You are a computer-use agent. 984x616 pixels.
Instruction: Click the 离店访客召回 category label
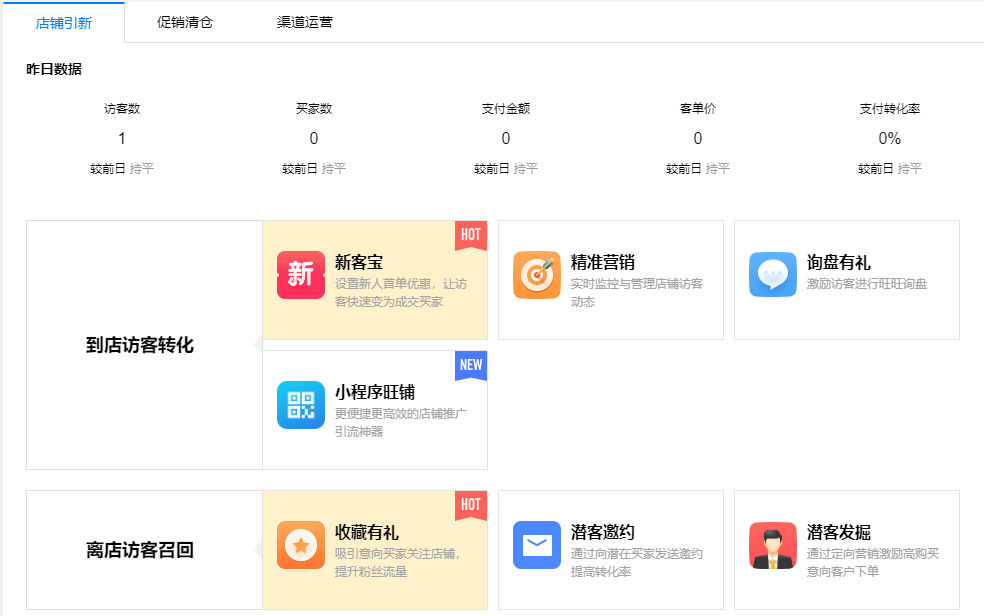tap(140, 550)
